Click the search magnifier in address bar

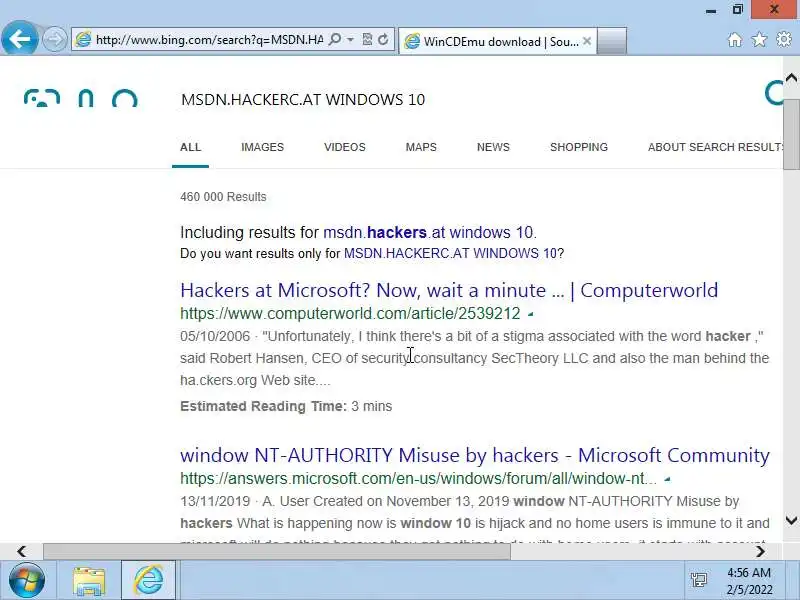pyautogui.click(x=335, y=39)
